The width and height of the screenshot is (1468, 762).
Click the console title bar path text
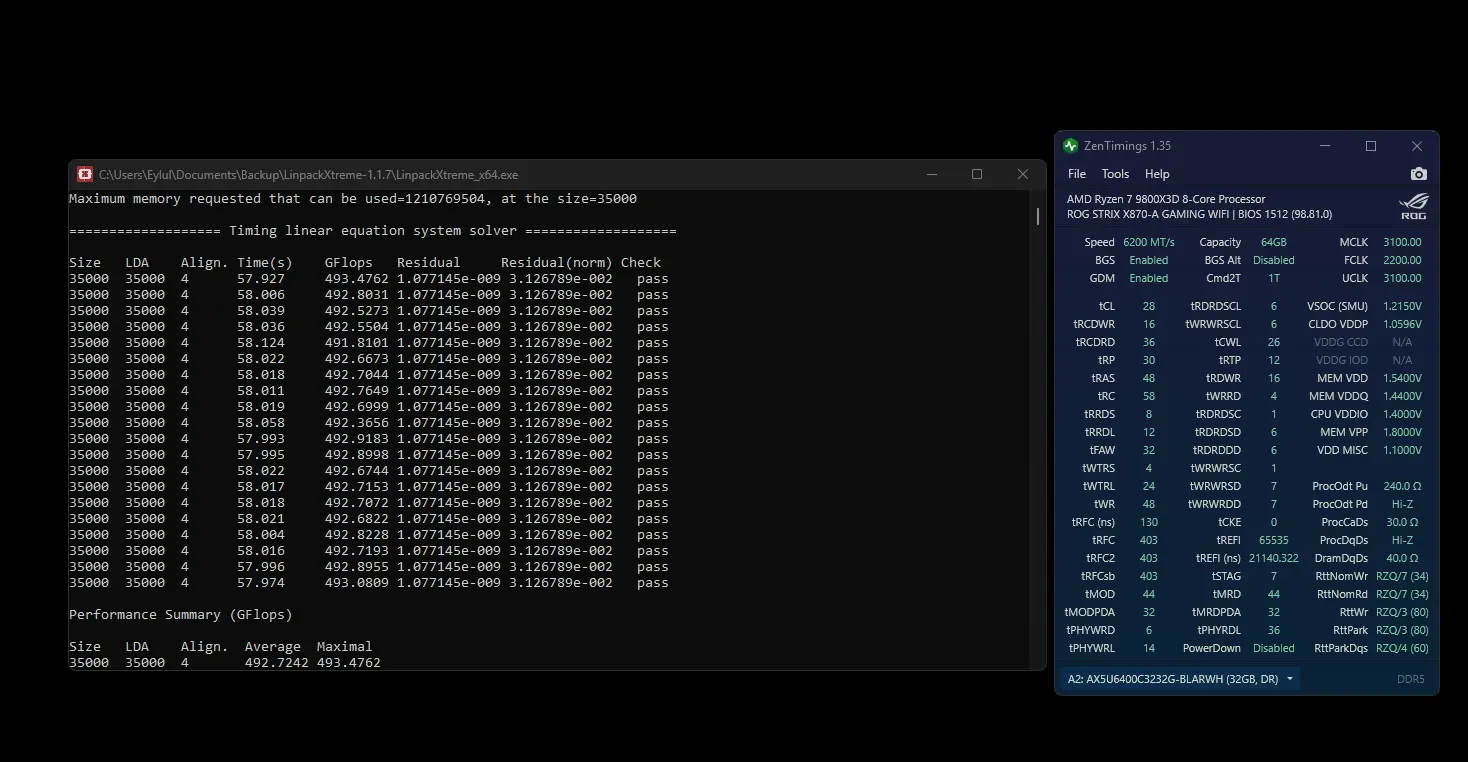tap(308, 175)
